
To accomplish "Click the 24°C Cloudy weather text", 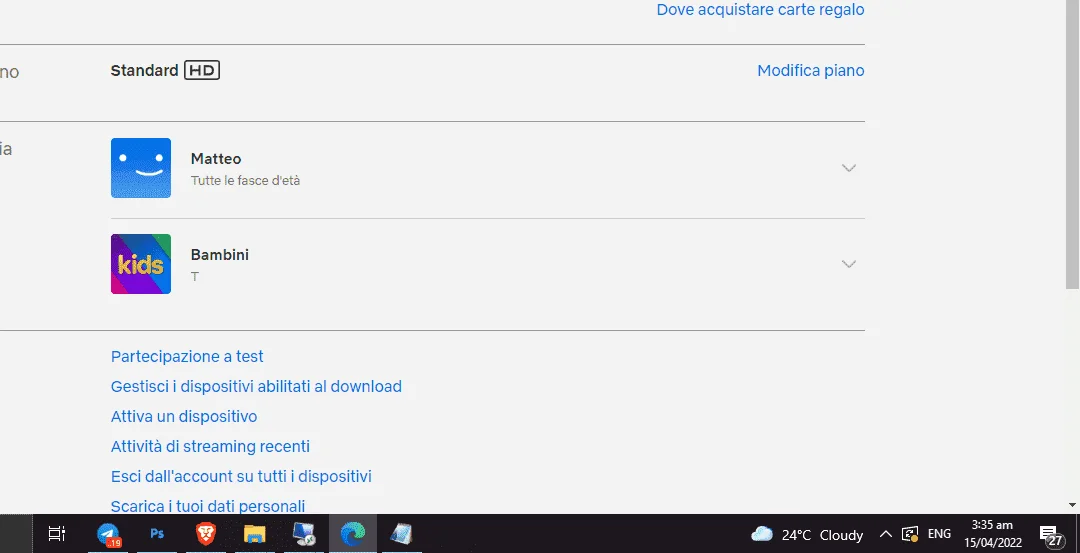I will click(x=822, y=534).
